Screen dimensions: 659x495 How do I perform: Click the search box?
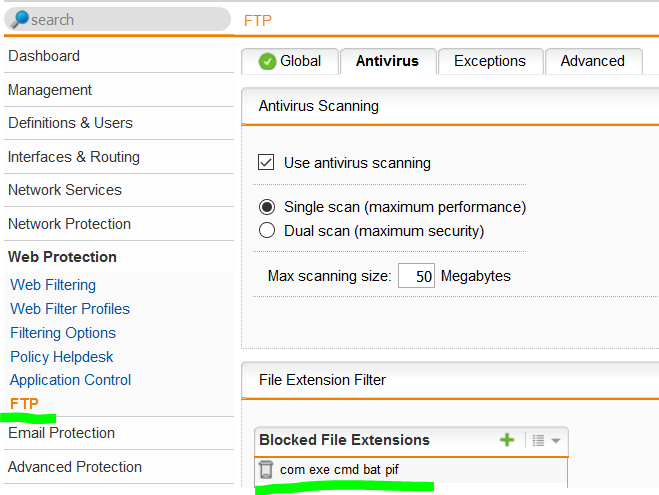(x=118, y=19)
